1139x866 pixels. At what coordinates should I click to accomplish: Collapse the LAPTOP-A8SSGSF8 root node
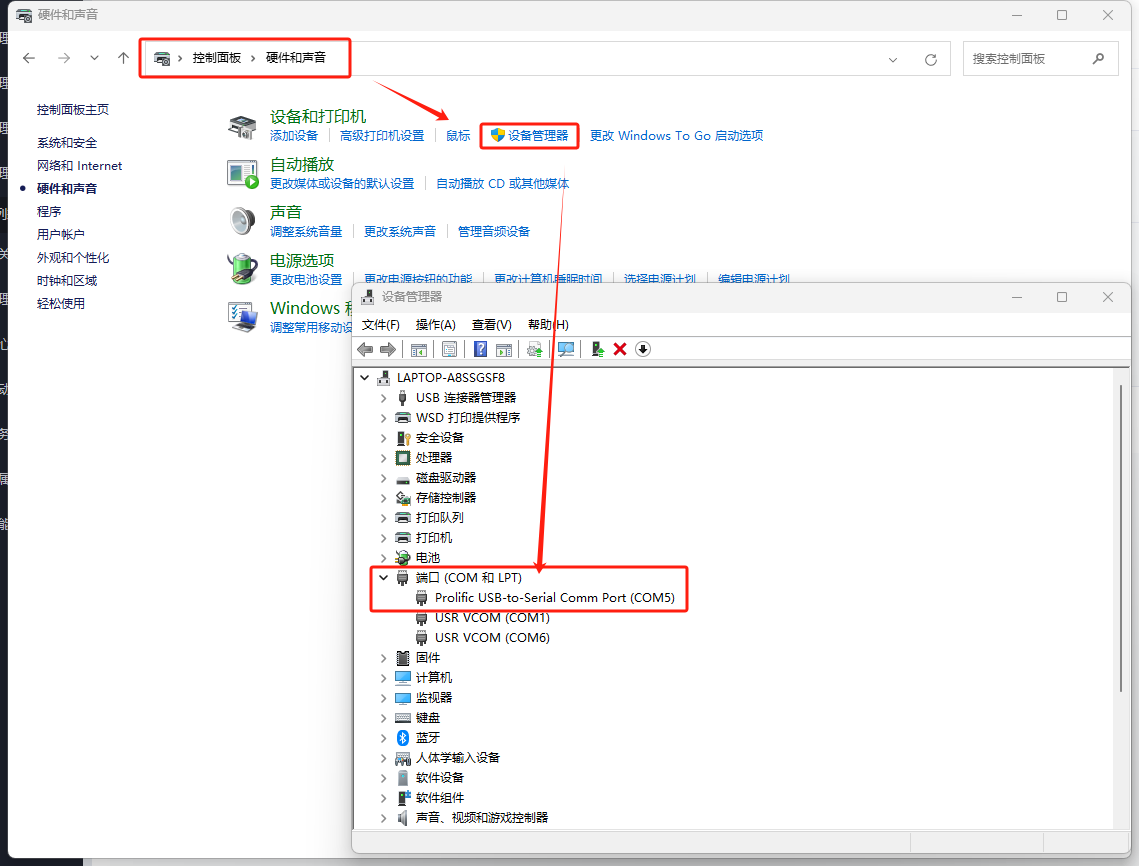click(365, 378)
